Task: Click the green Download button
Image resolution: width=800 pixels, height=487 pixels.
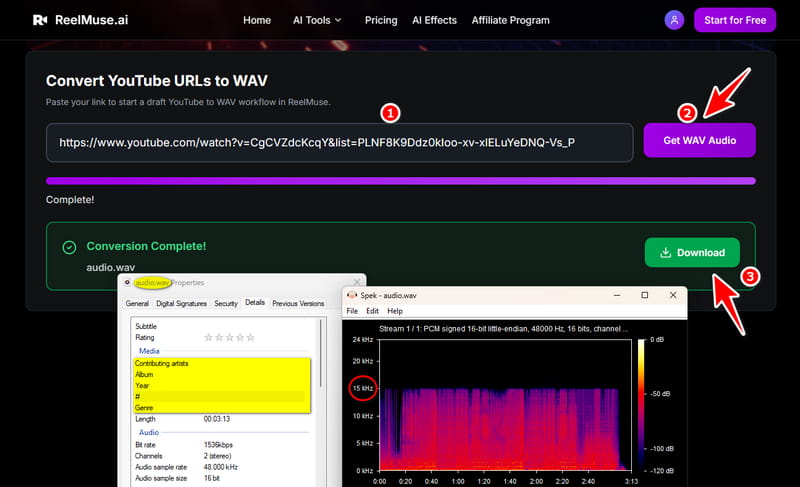Action: click(x=692, y=252)
